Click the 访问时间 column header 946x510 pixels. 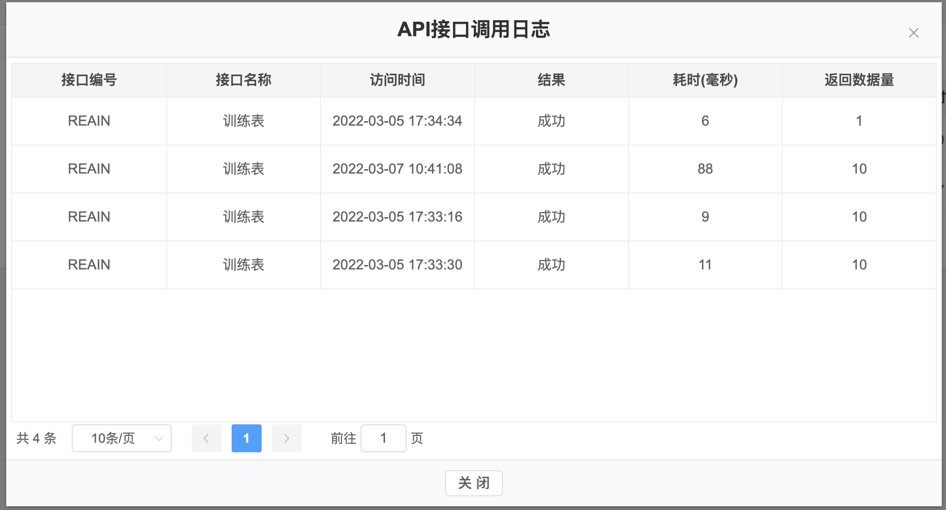pyautogui.click(x=398, y=80)
